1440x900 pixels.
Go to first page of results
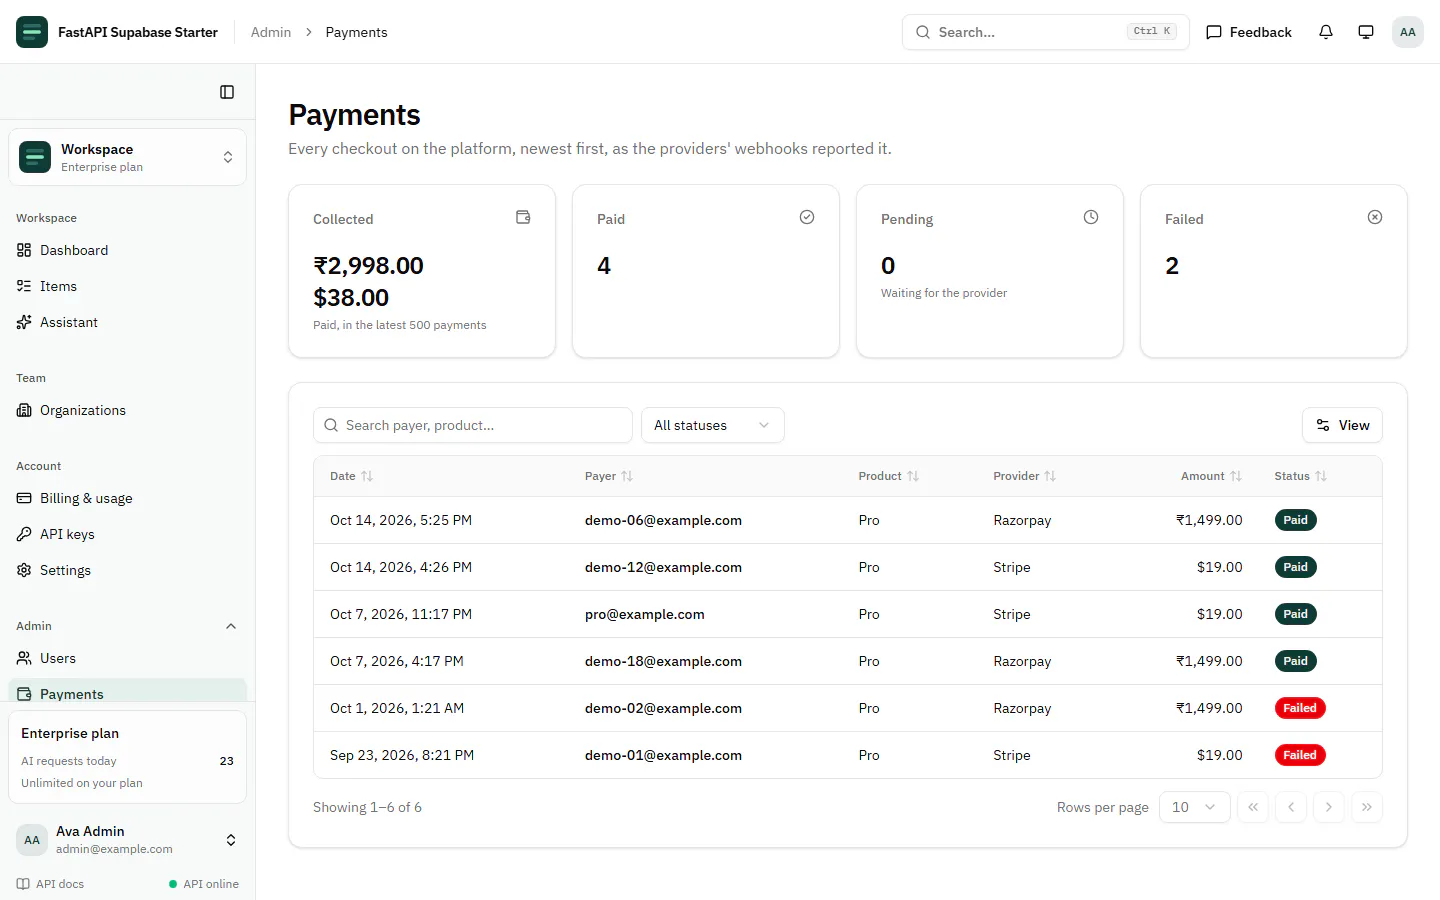point(1253,807)
